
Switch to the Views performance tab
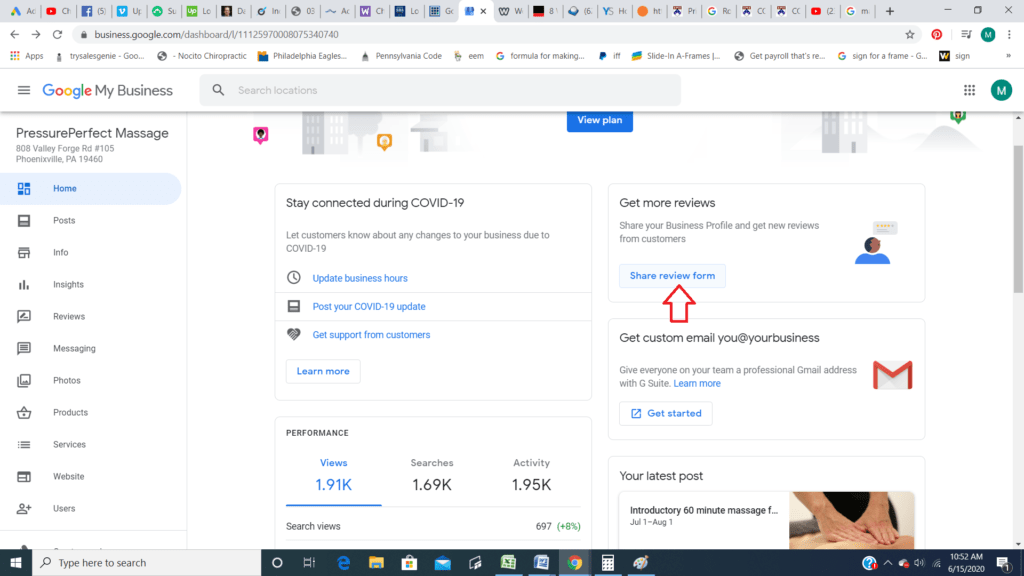pyautogui.click(x=334, y=475)
